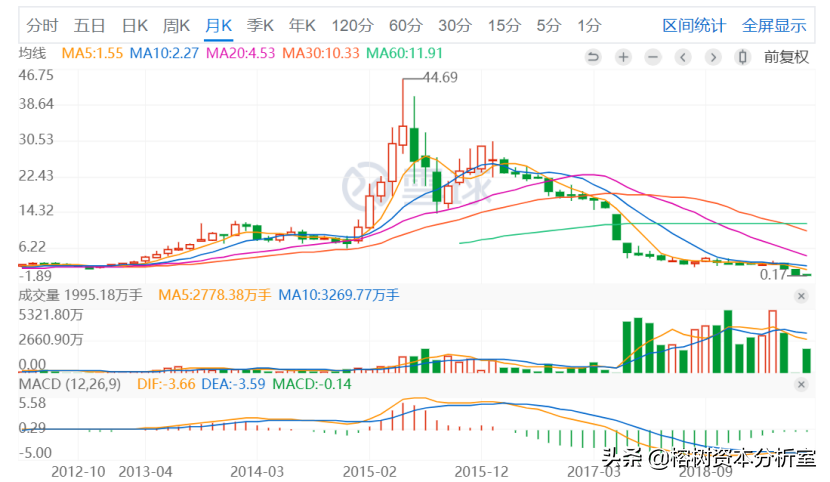830x482 pixels.
Task: Click the MA30:10.33 moving average label
Action: 321,53
